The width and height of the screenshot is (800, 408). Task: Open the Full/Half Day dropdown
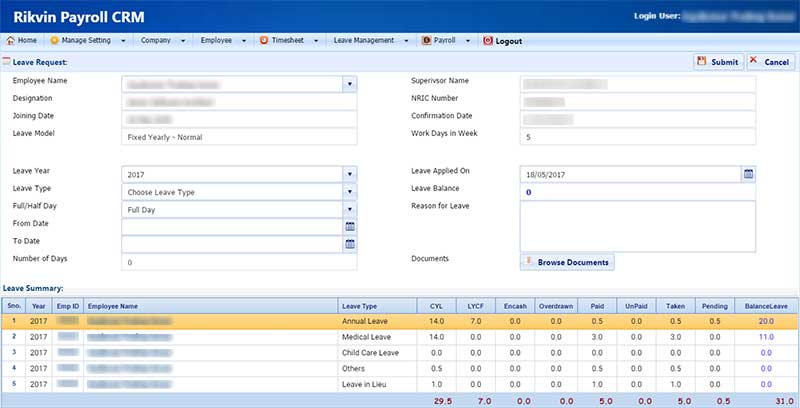[349, 210]
